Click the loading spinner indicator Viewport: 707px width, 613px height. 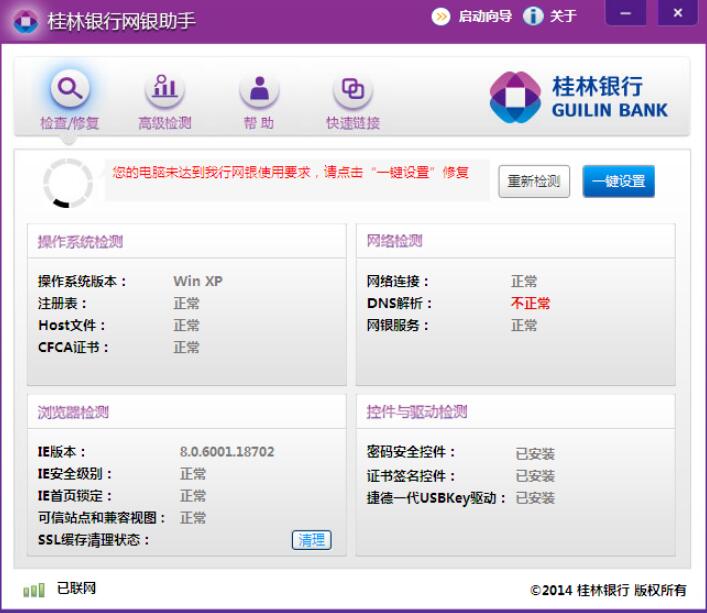click(68, 183)
